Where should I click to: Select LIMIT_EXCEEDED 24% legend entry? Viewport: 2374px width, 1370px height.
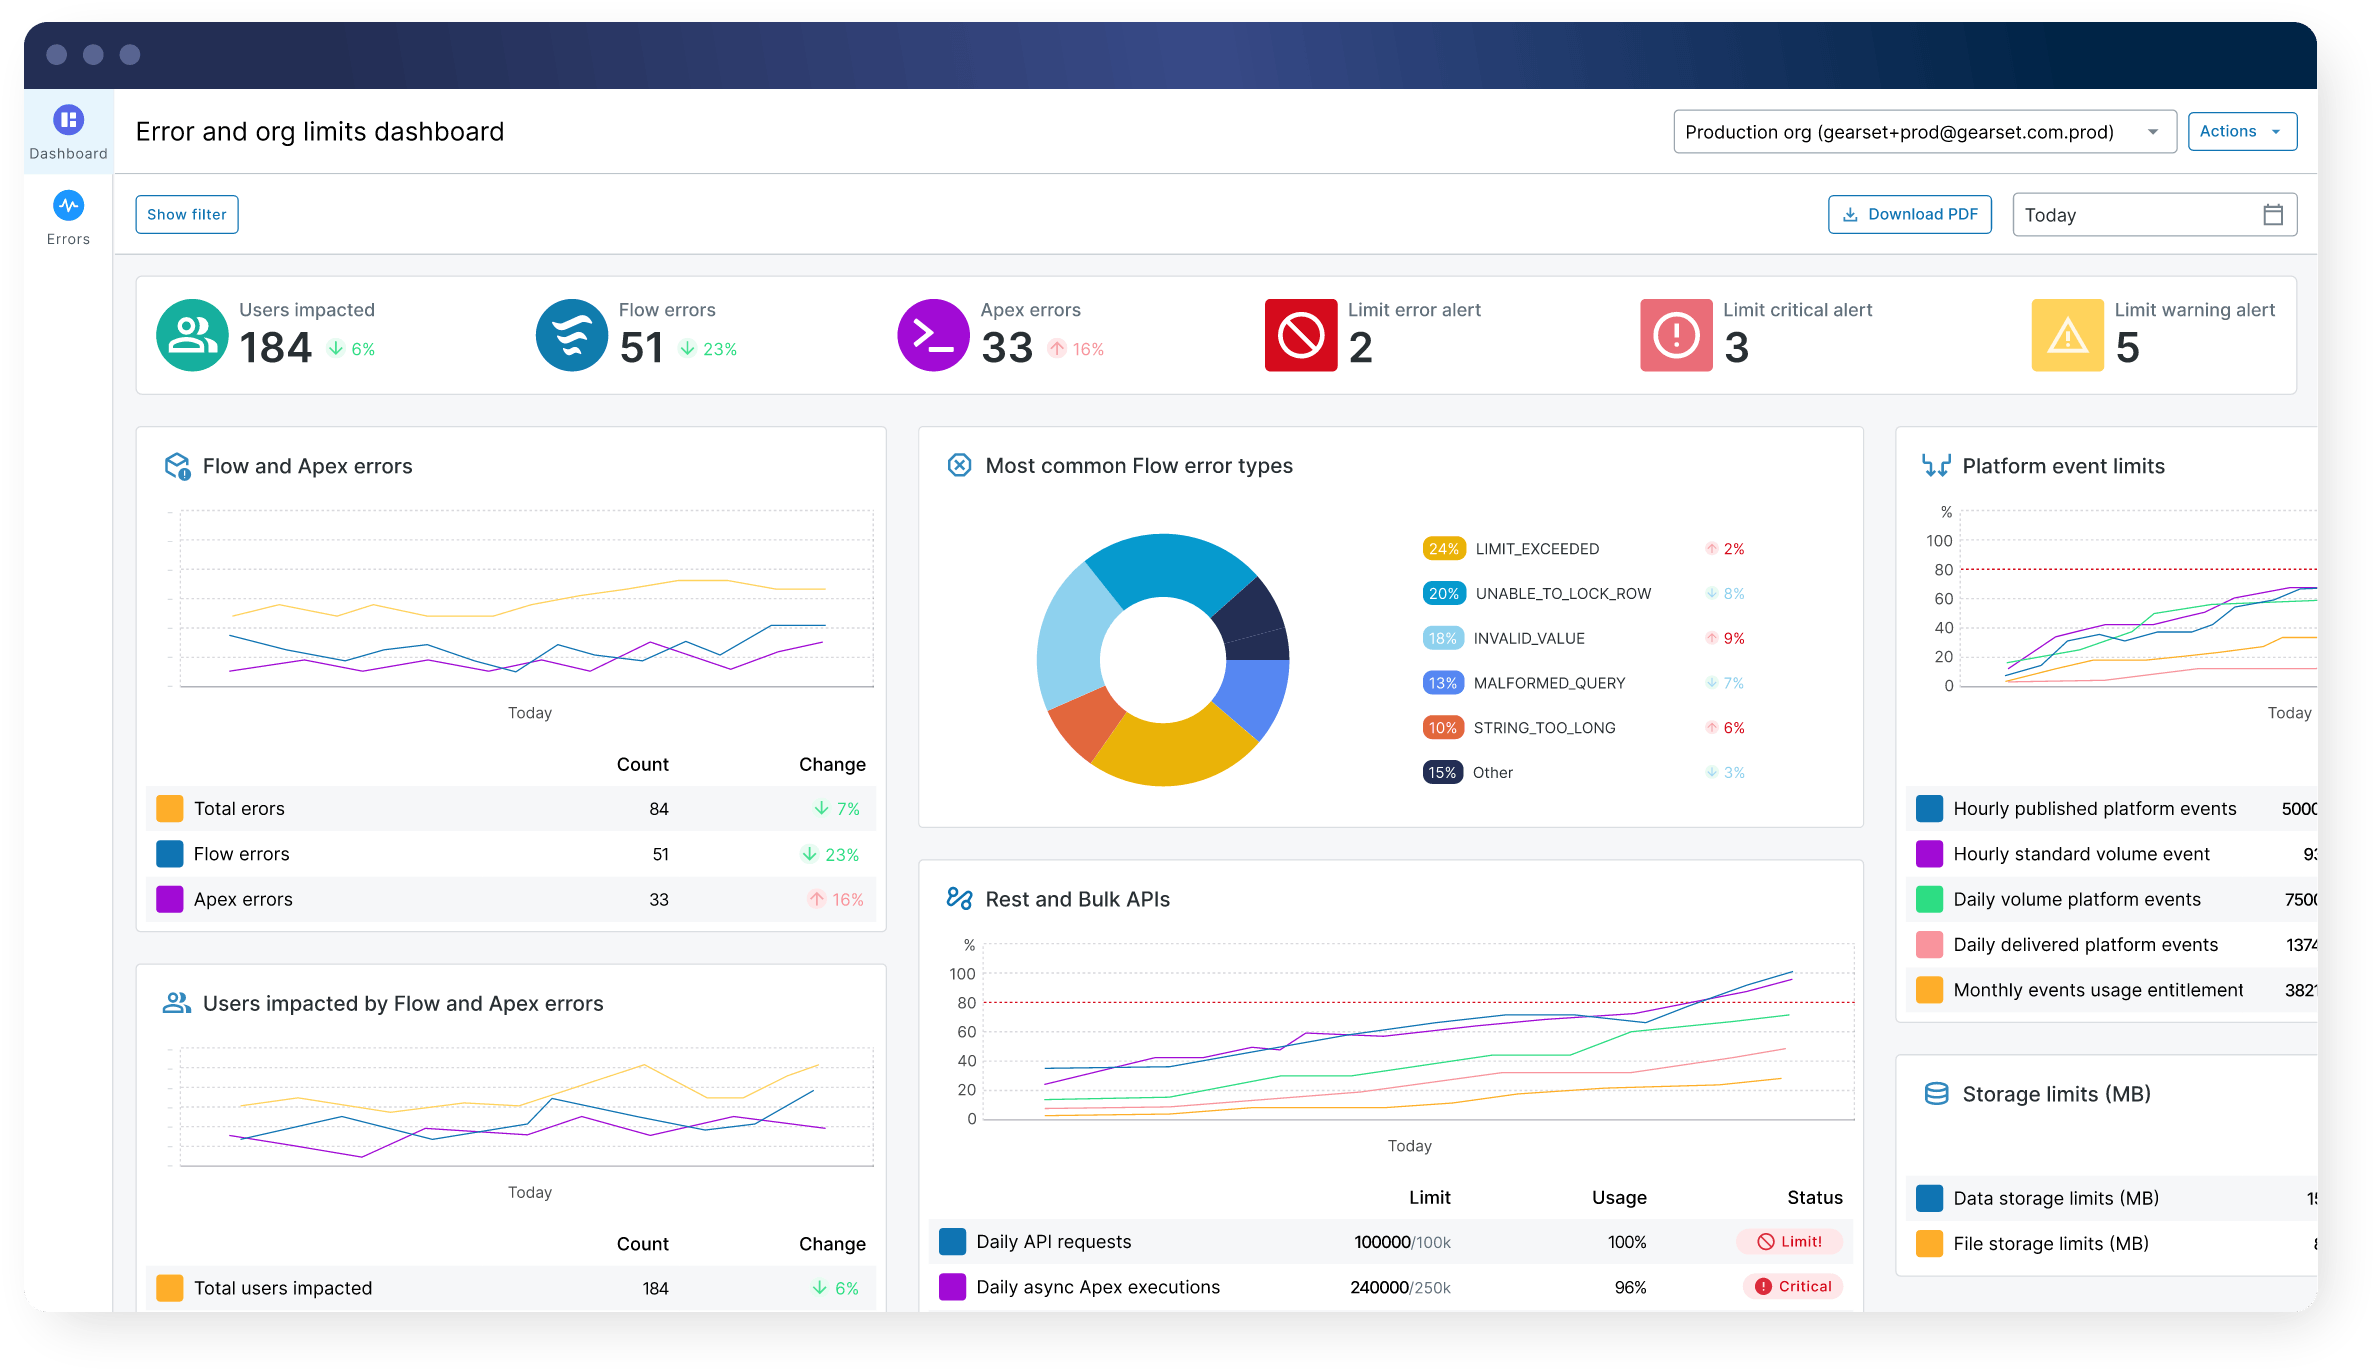click(x=1536, y=549)
